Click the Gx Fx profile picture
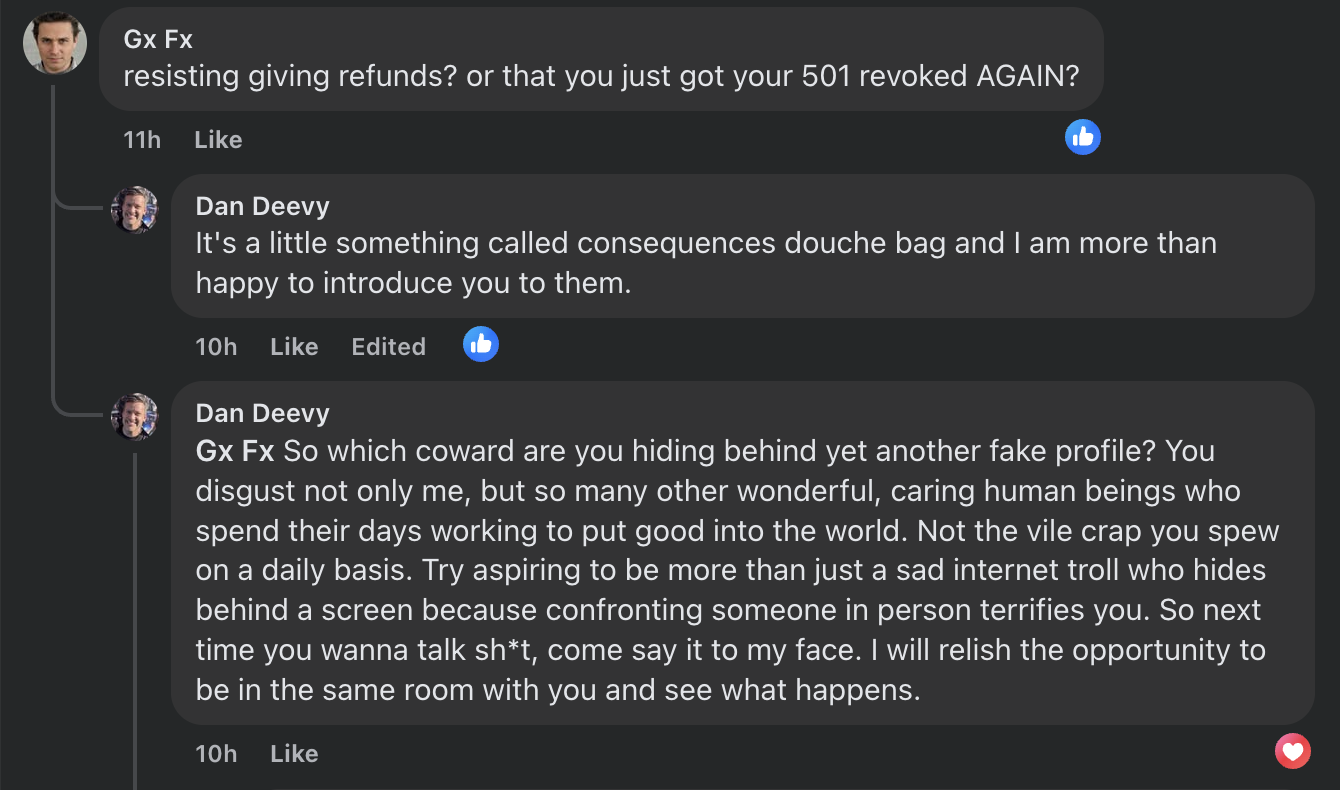The height and width of the screenshot is (790, 1340). point(55,43)
